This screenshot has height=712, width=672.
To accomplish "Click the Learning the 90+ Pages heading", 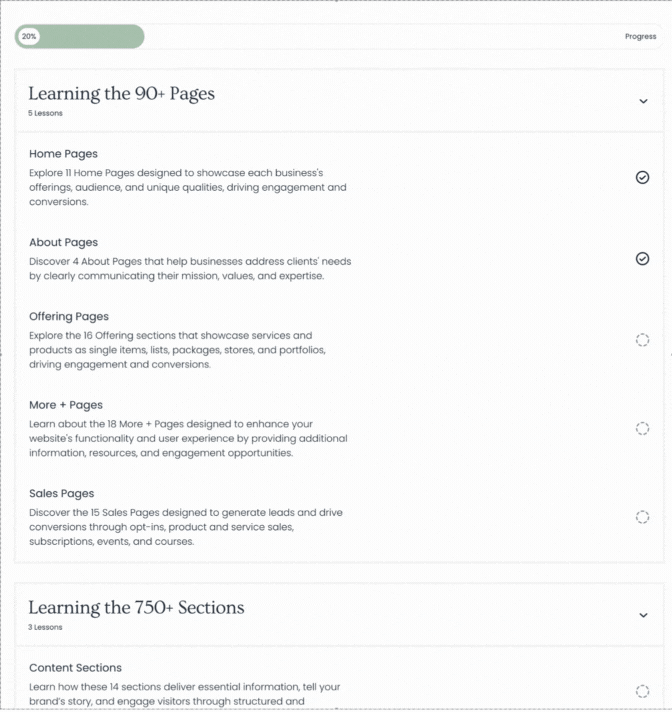I will pos(122,93).
